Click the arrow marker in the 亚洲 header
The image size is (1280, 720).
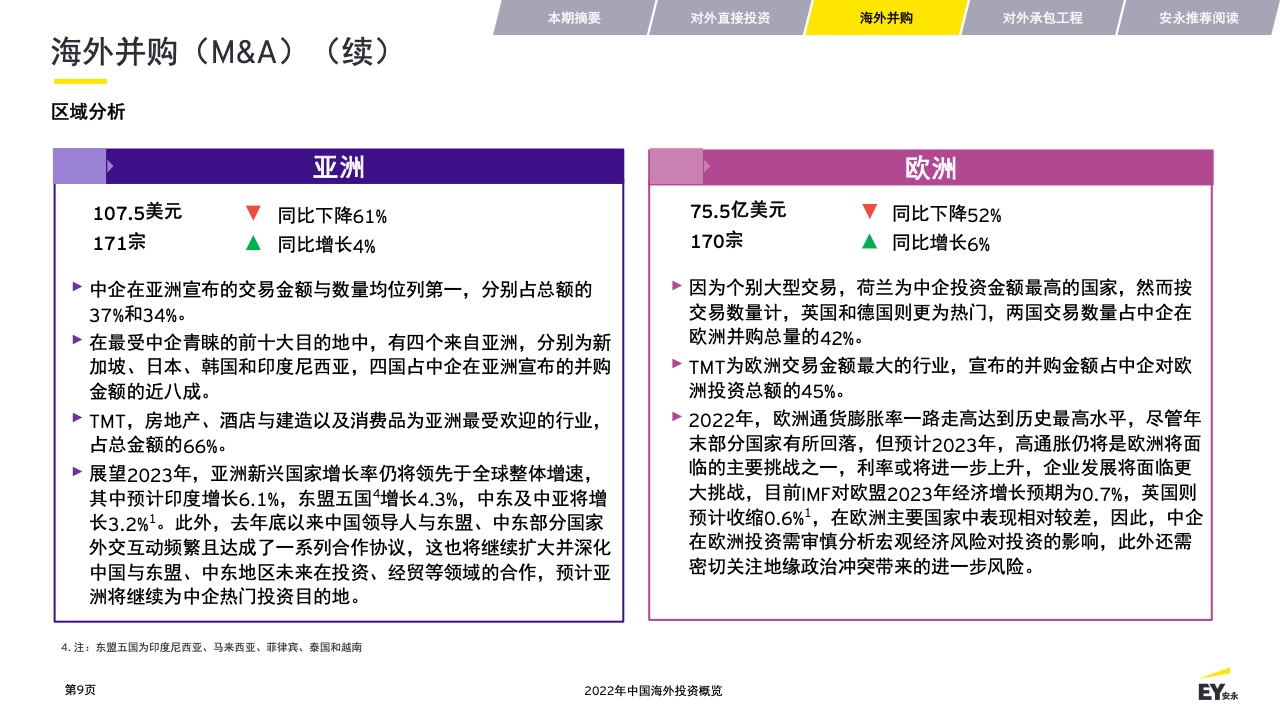110,166
